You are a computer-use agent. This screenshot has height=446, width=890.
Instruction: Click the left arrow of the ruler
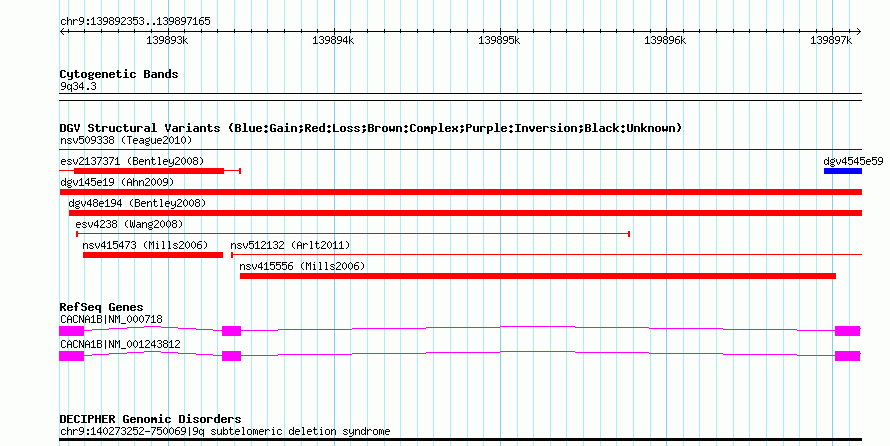pyautogui.click(x=62, y=32)
